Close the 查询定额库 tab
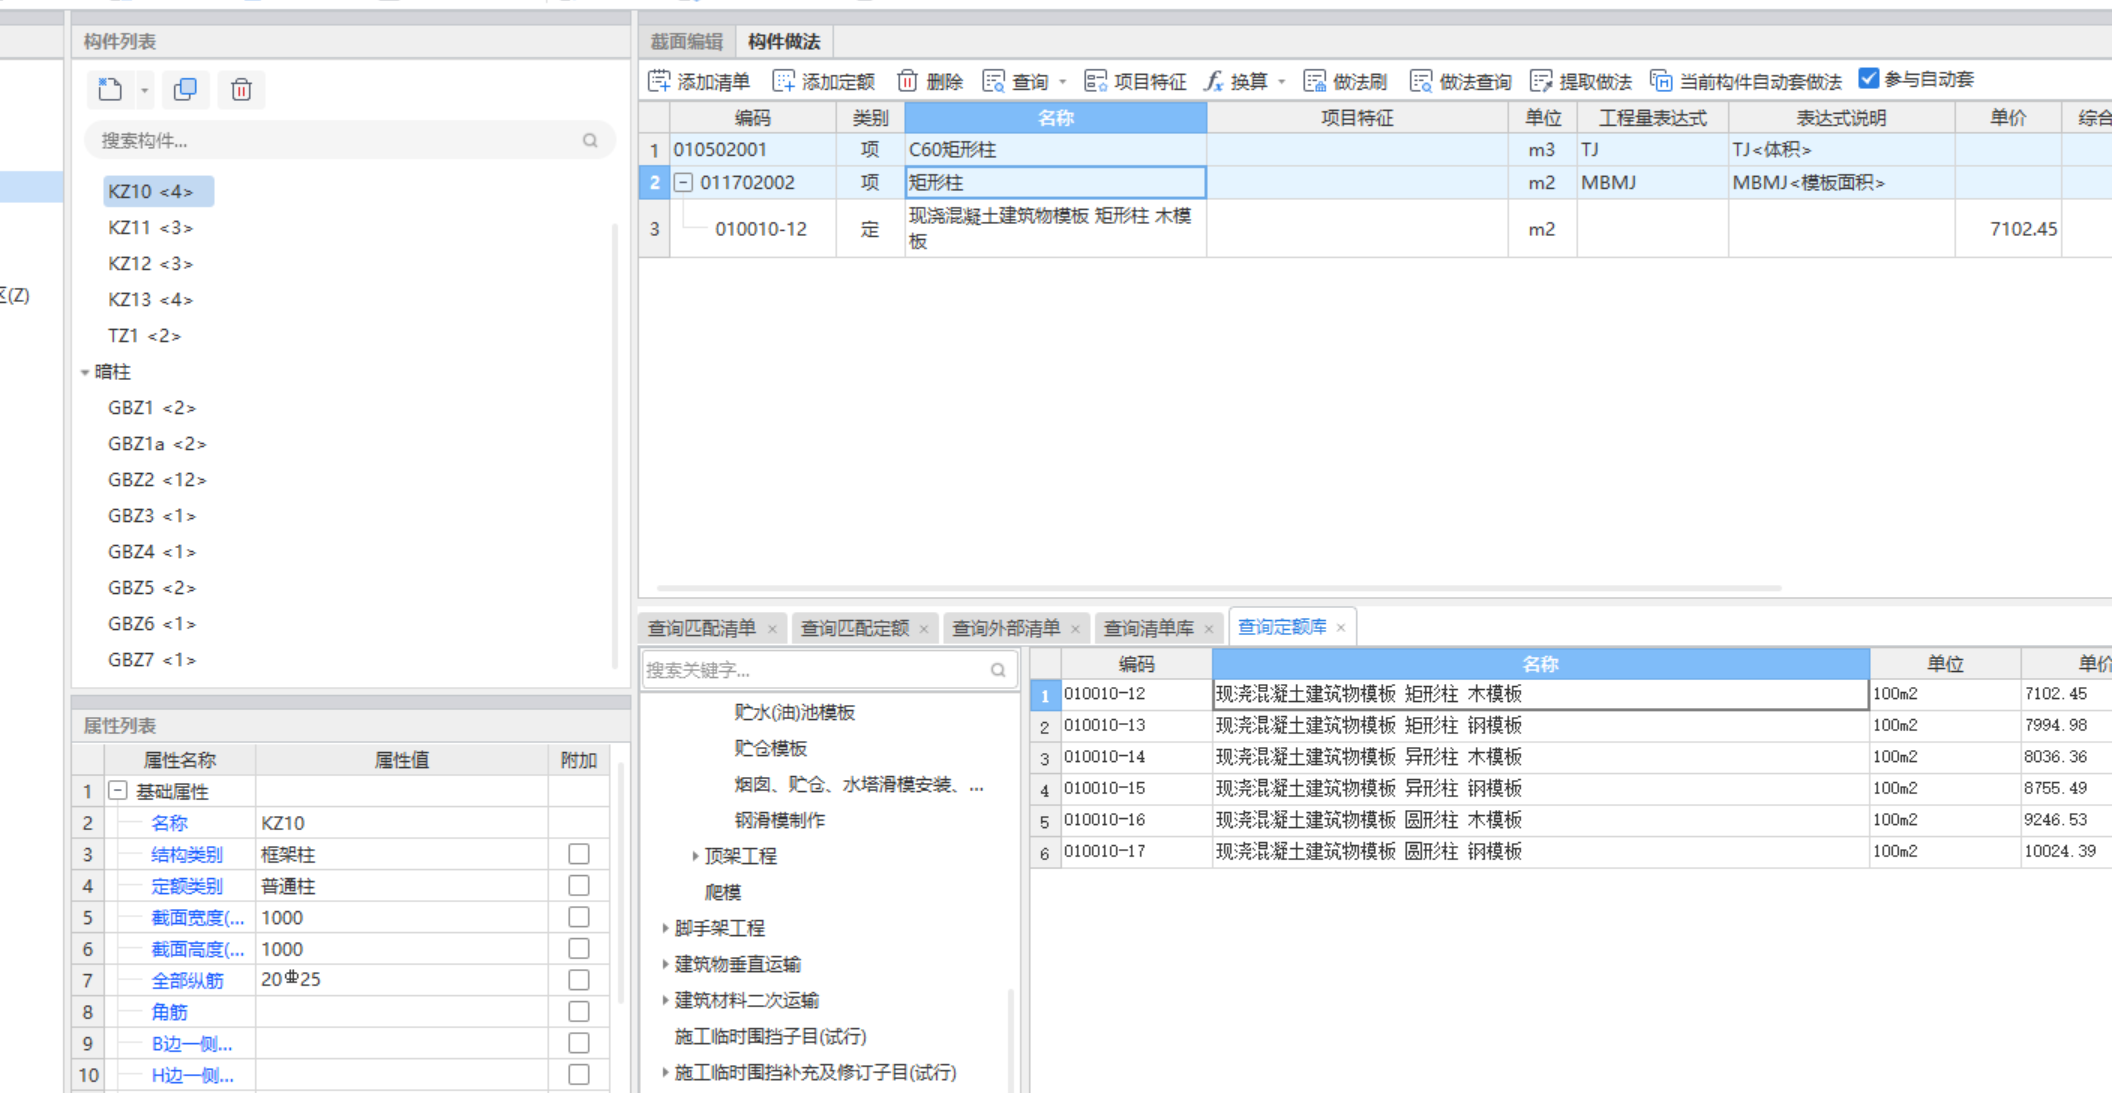Image resolution: width=2112 pixels, height=1093 pixels. click(1341, 628)
